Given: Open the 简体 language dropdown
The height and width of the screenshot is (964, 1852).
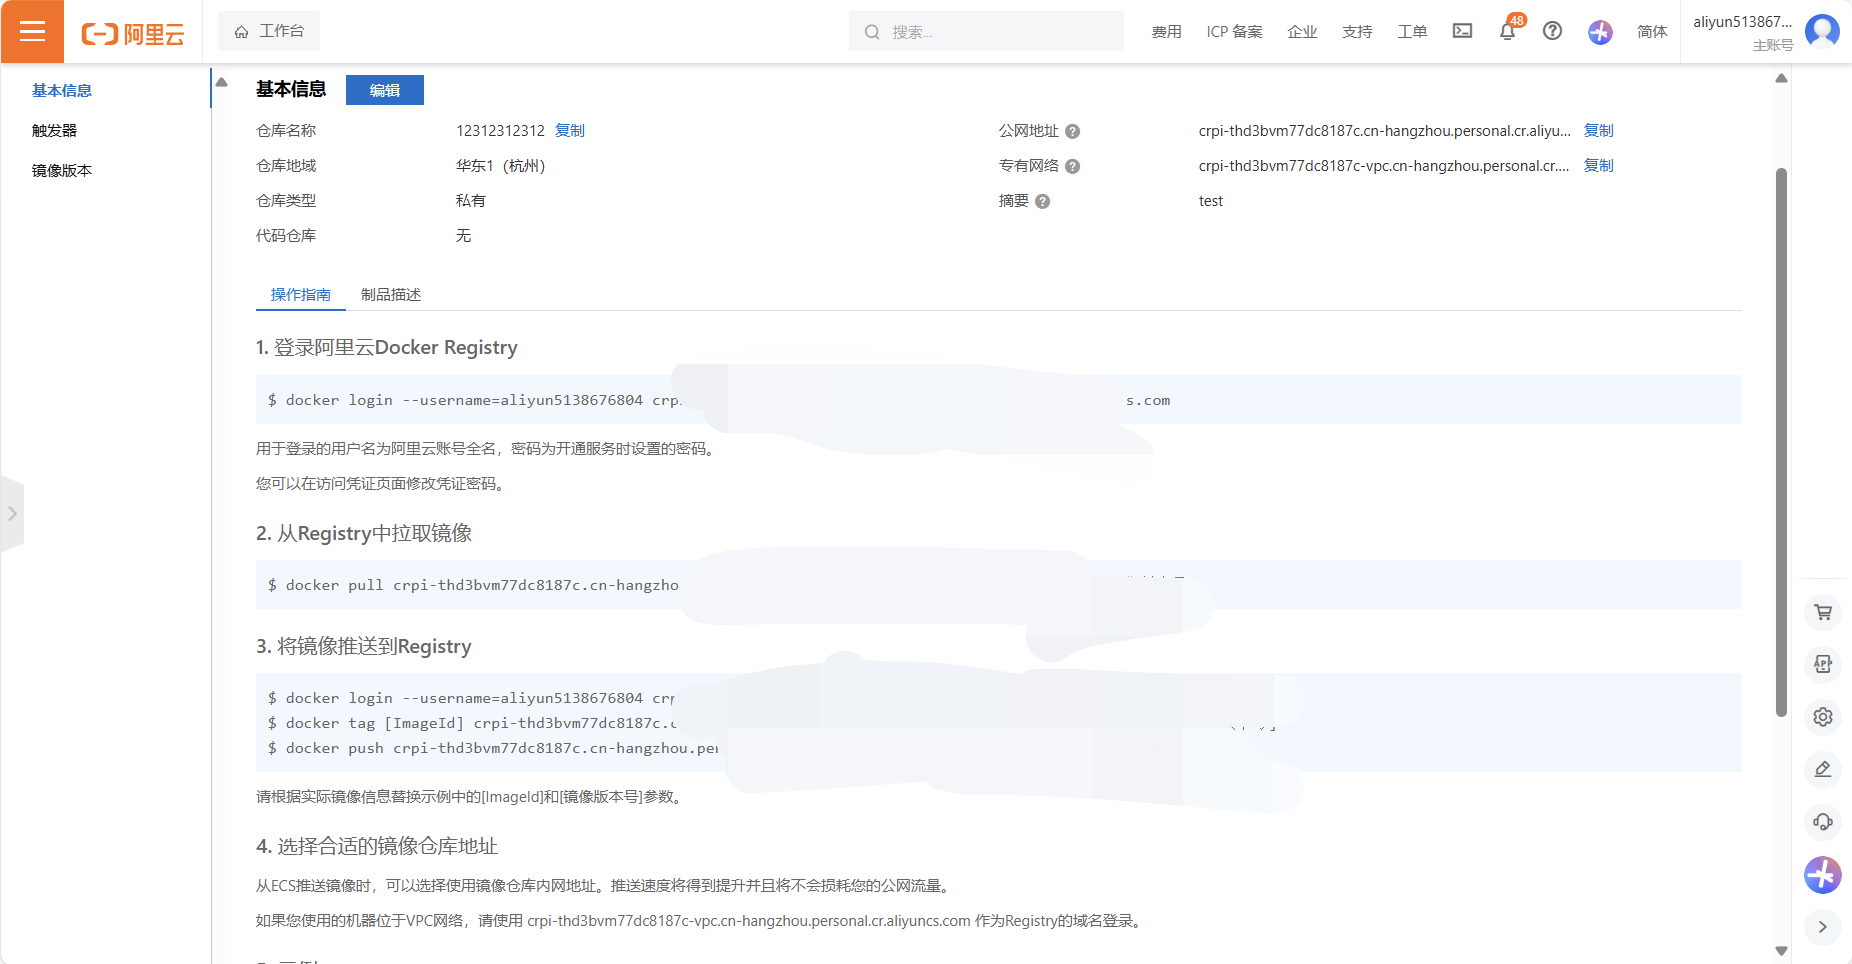Looking at the screenshot, I should pyautogui.click(x=1651, y=32).
